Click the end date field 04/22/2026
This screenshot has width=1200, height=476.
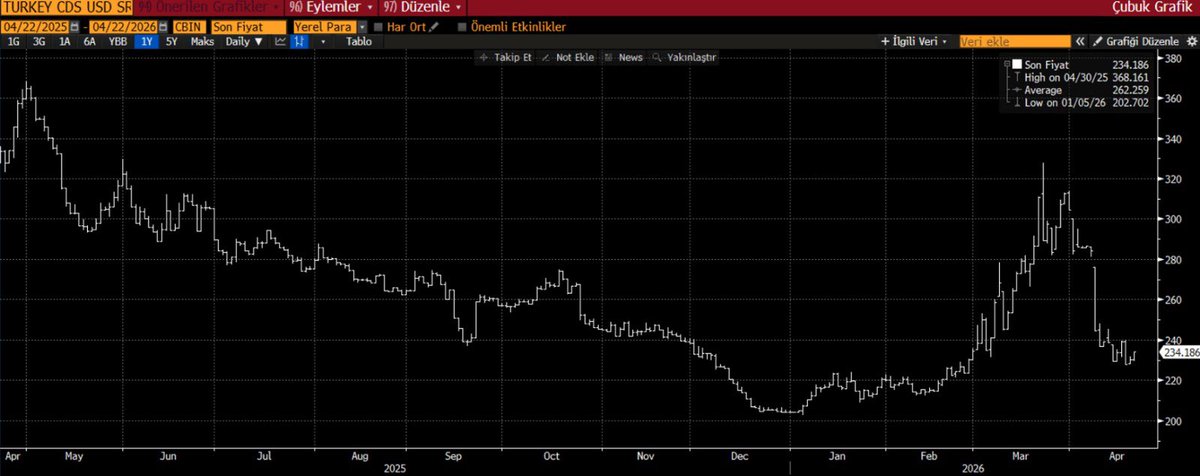[123, 27]
